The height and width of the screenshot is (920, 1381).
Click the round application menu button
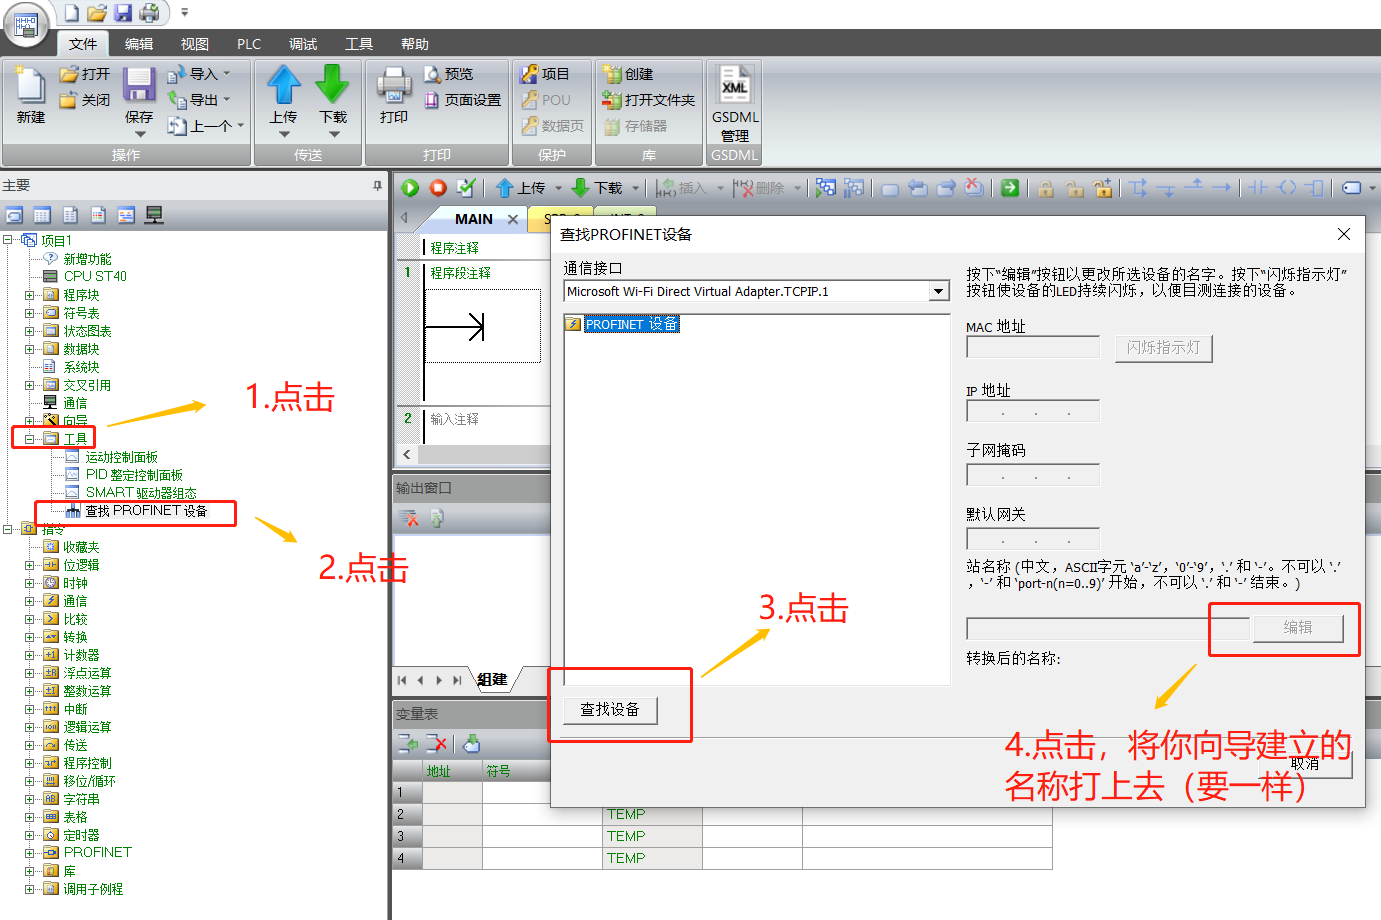point(26,24)
